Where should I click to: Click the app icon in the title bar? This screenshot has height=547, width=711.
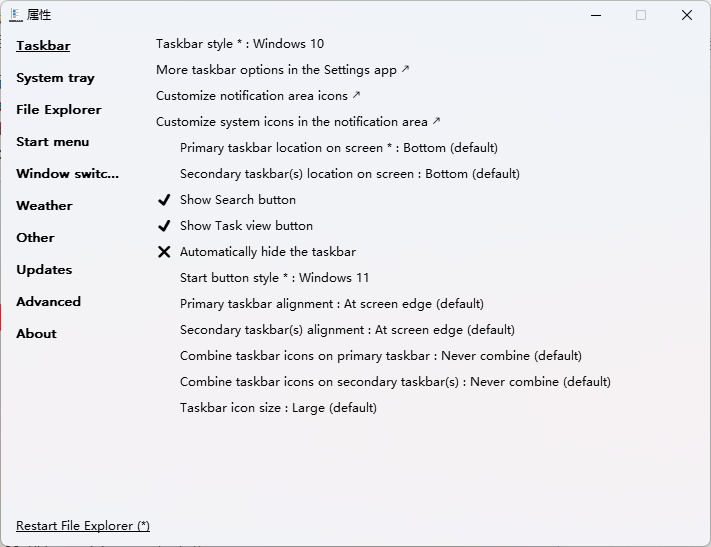tap(15, 15)
